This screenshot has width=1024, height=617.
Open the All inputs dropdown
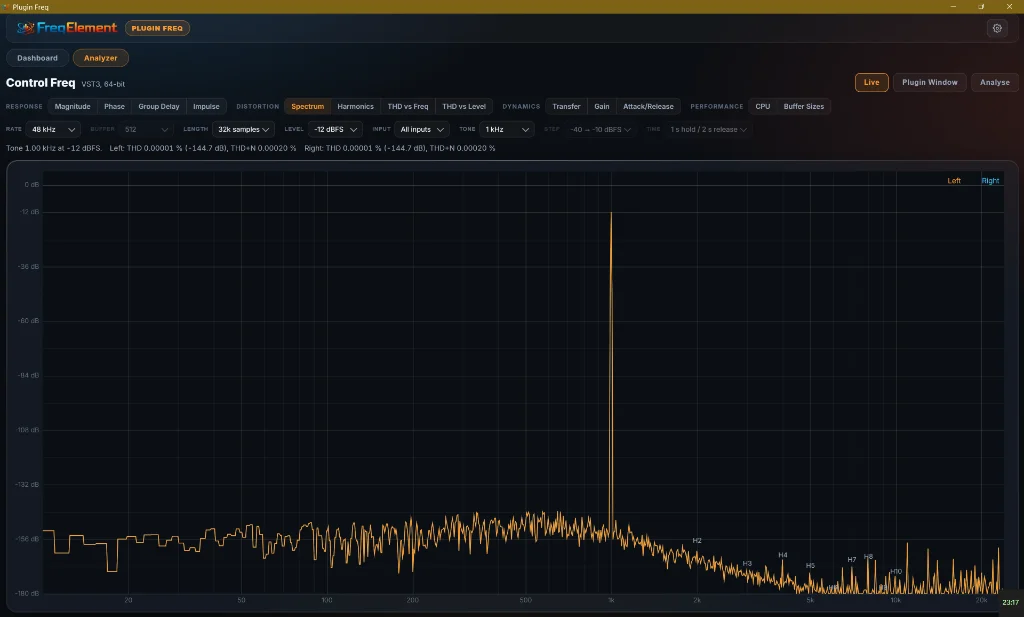point(422,129)
